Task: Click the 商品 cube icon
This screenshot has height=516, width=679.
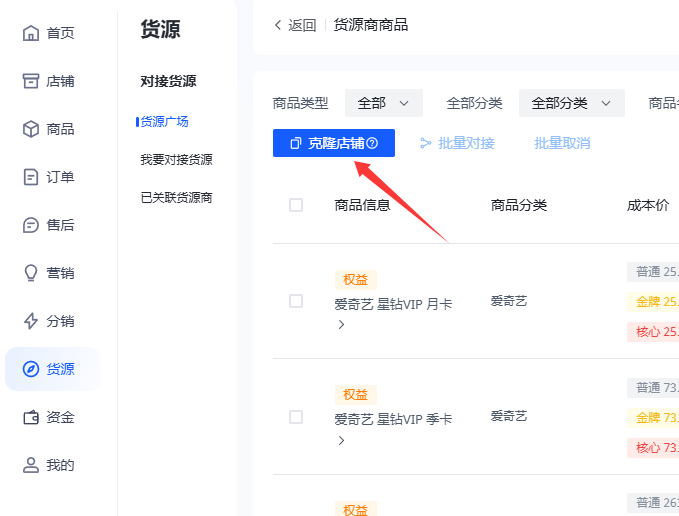Action: click(x=31, y=129)
